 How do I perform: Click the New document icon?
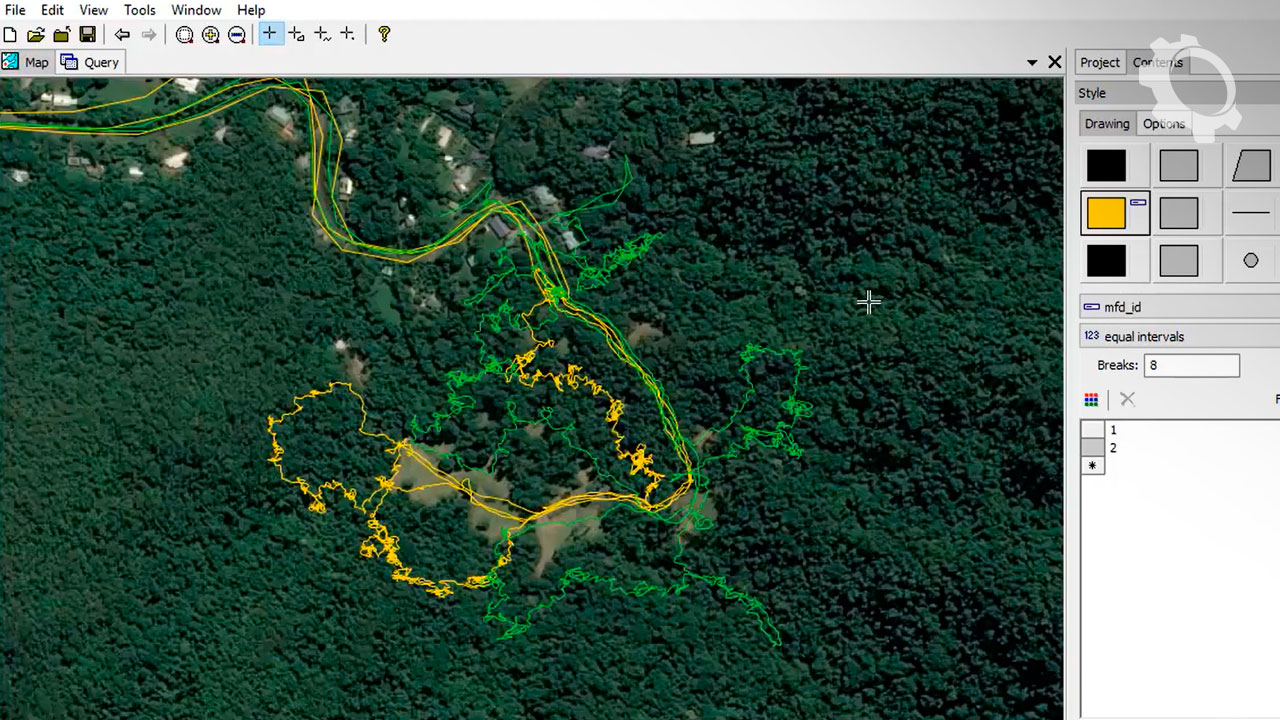tap(10, 35)
